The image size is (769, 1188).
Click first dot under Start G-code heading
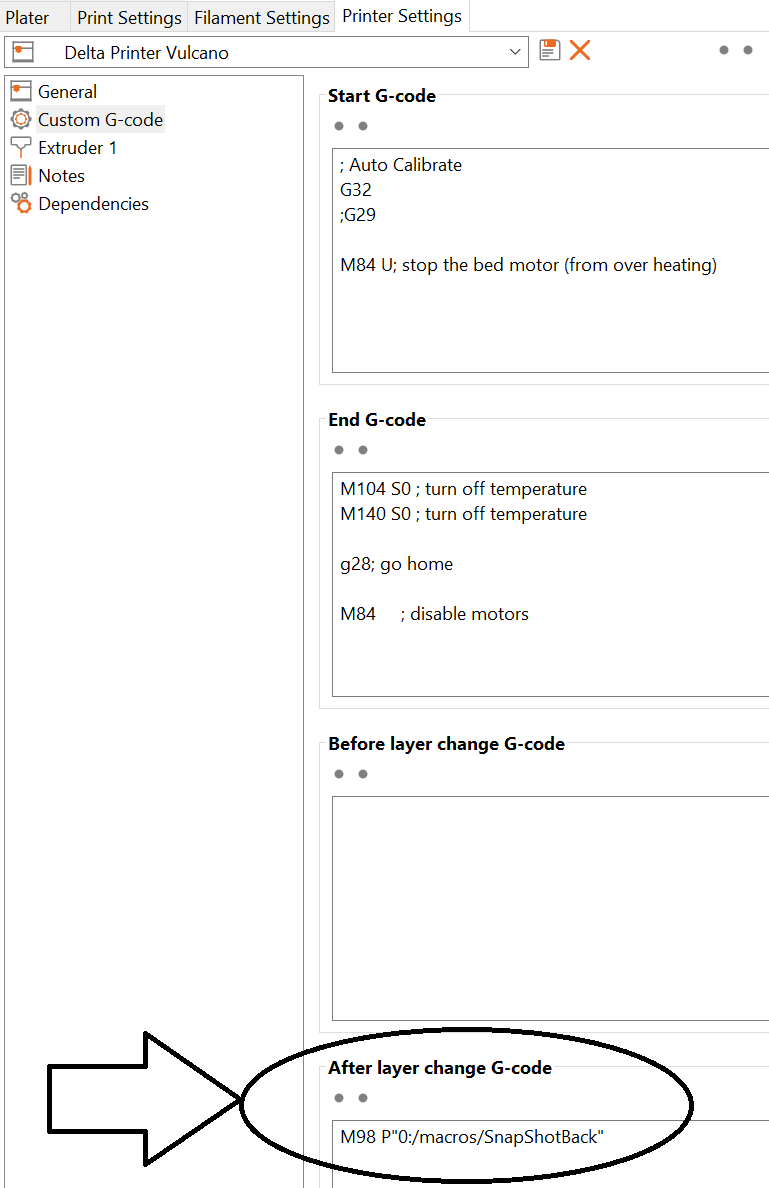pyautogui.click(x=339, y=126)
